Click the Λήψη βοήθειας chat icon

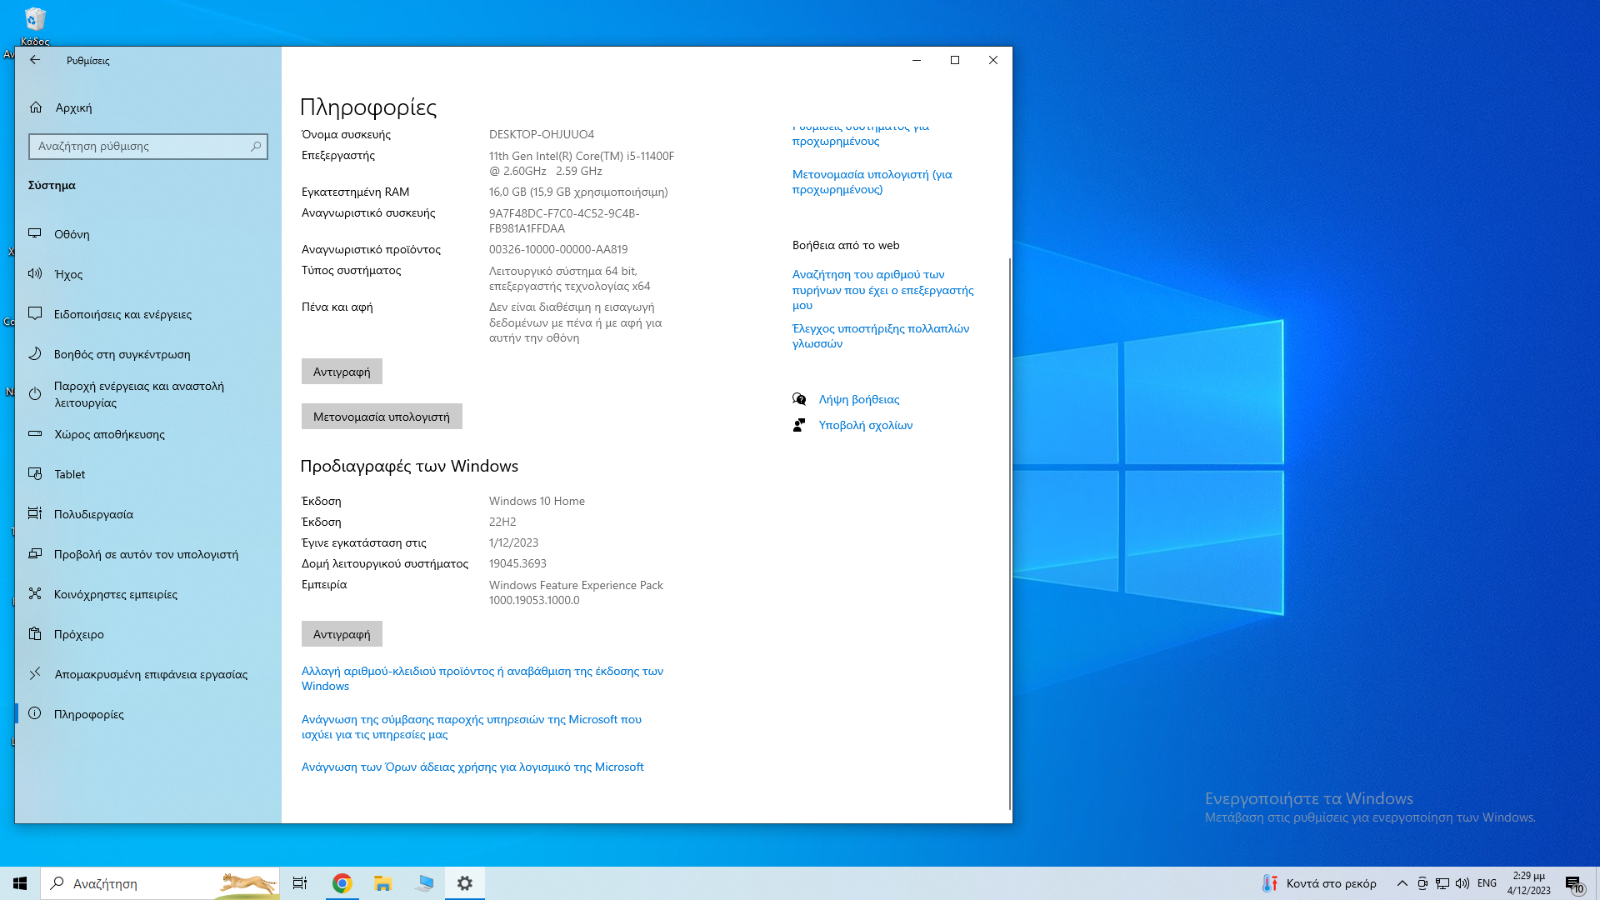click(x=799, y=399)
